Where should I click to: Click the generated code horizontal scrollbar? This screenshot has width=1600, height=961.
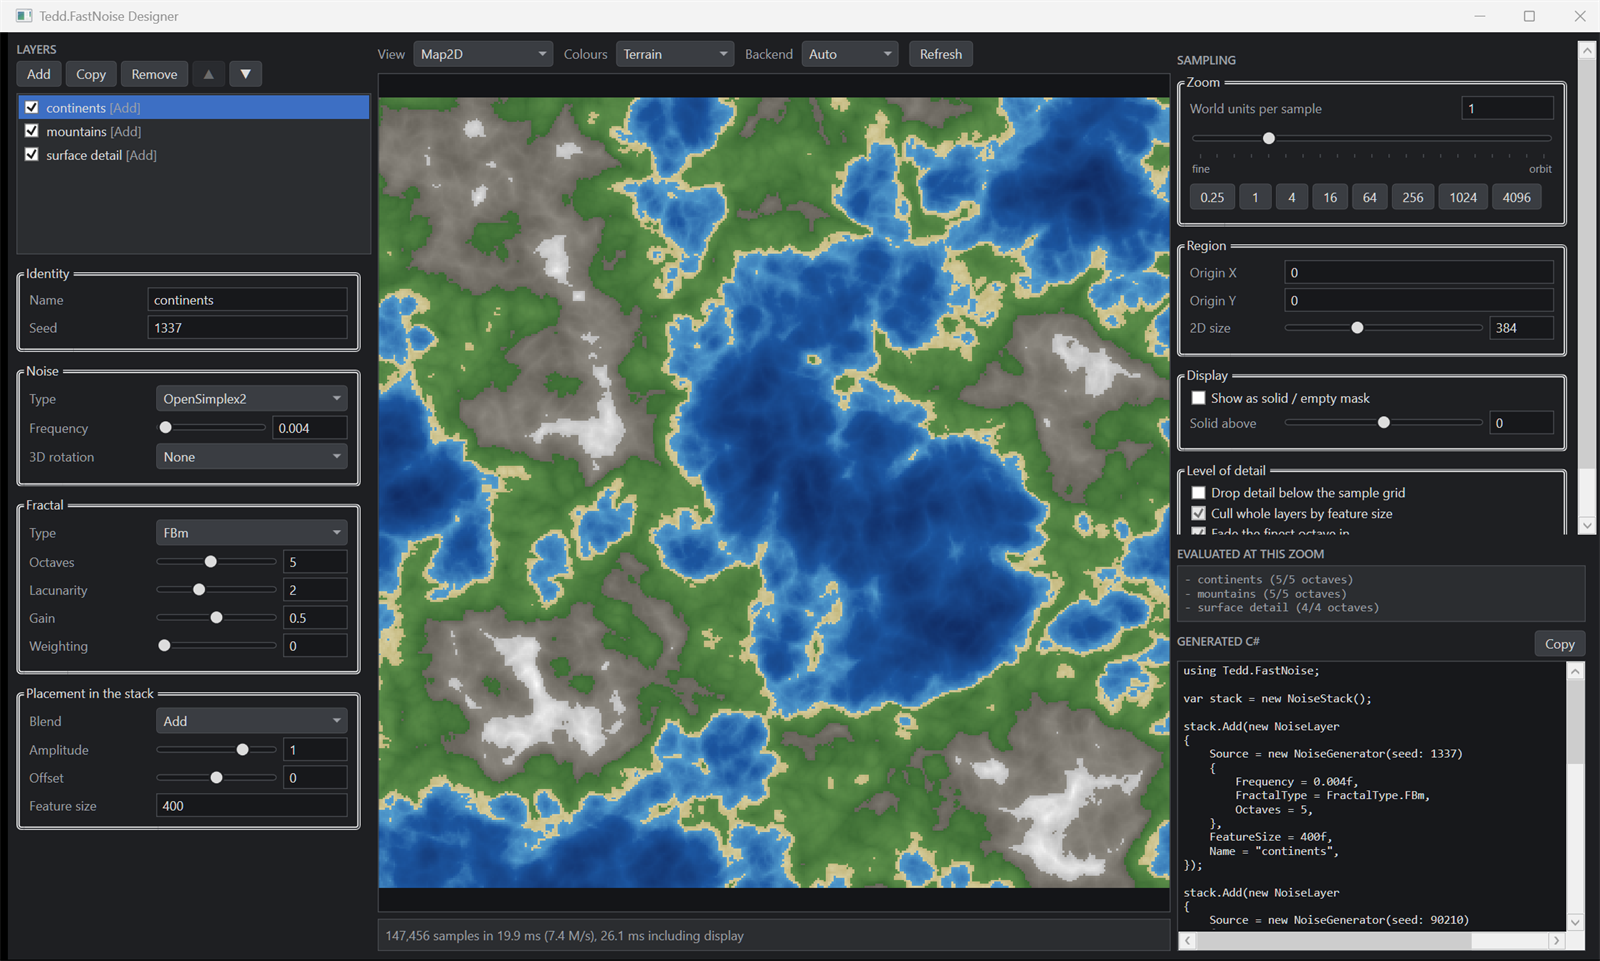tap(1371, 941)
